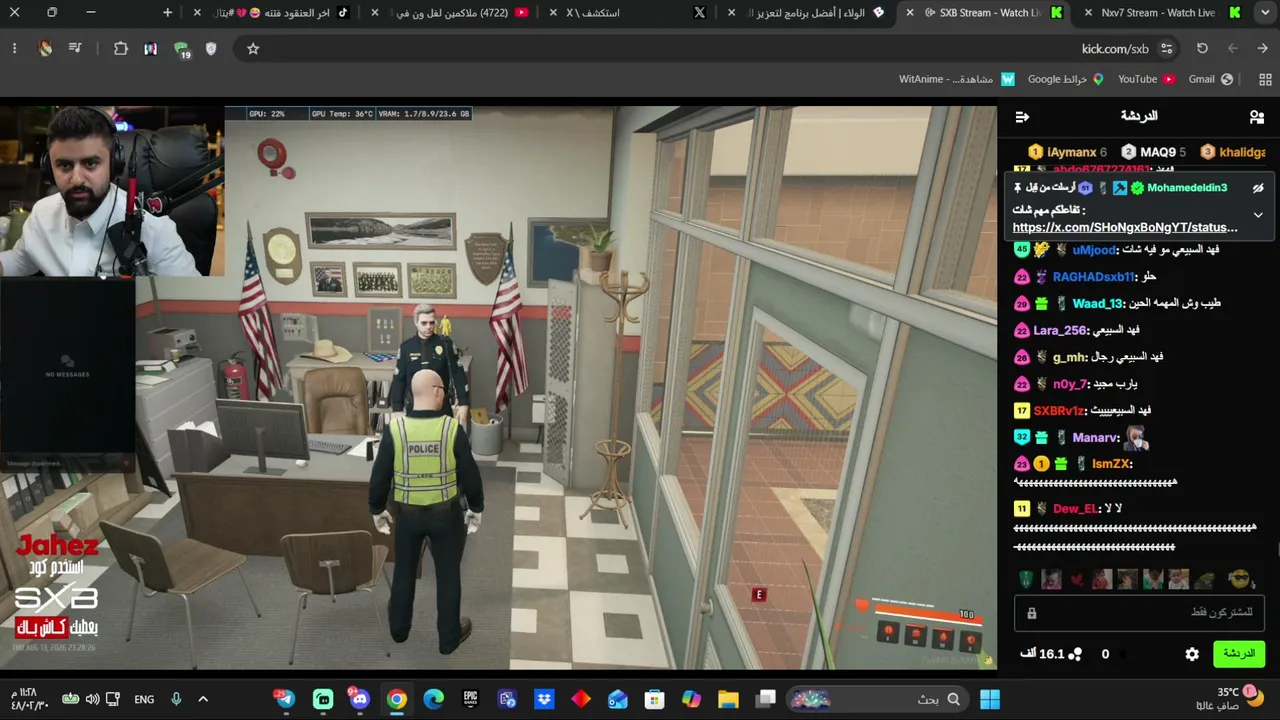Image resolution: width=1280 pixels, height=720 pixels.
Task: Switch to the SXB Stream browser tab
Action: pos(985,13)
